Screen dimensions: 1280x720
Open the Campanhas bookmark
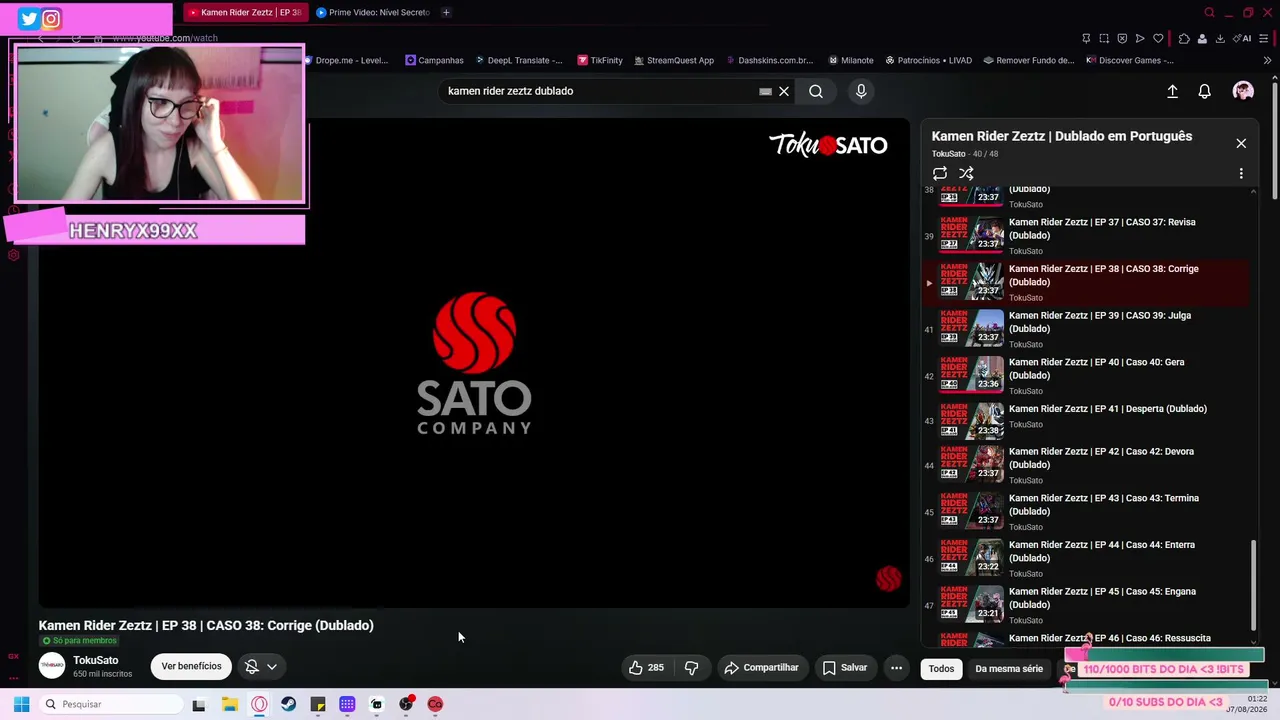434,60
